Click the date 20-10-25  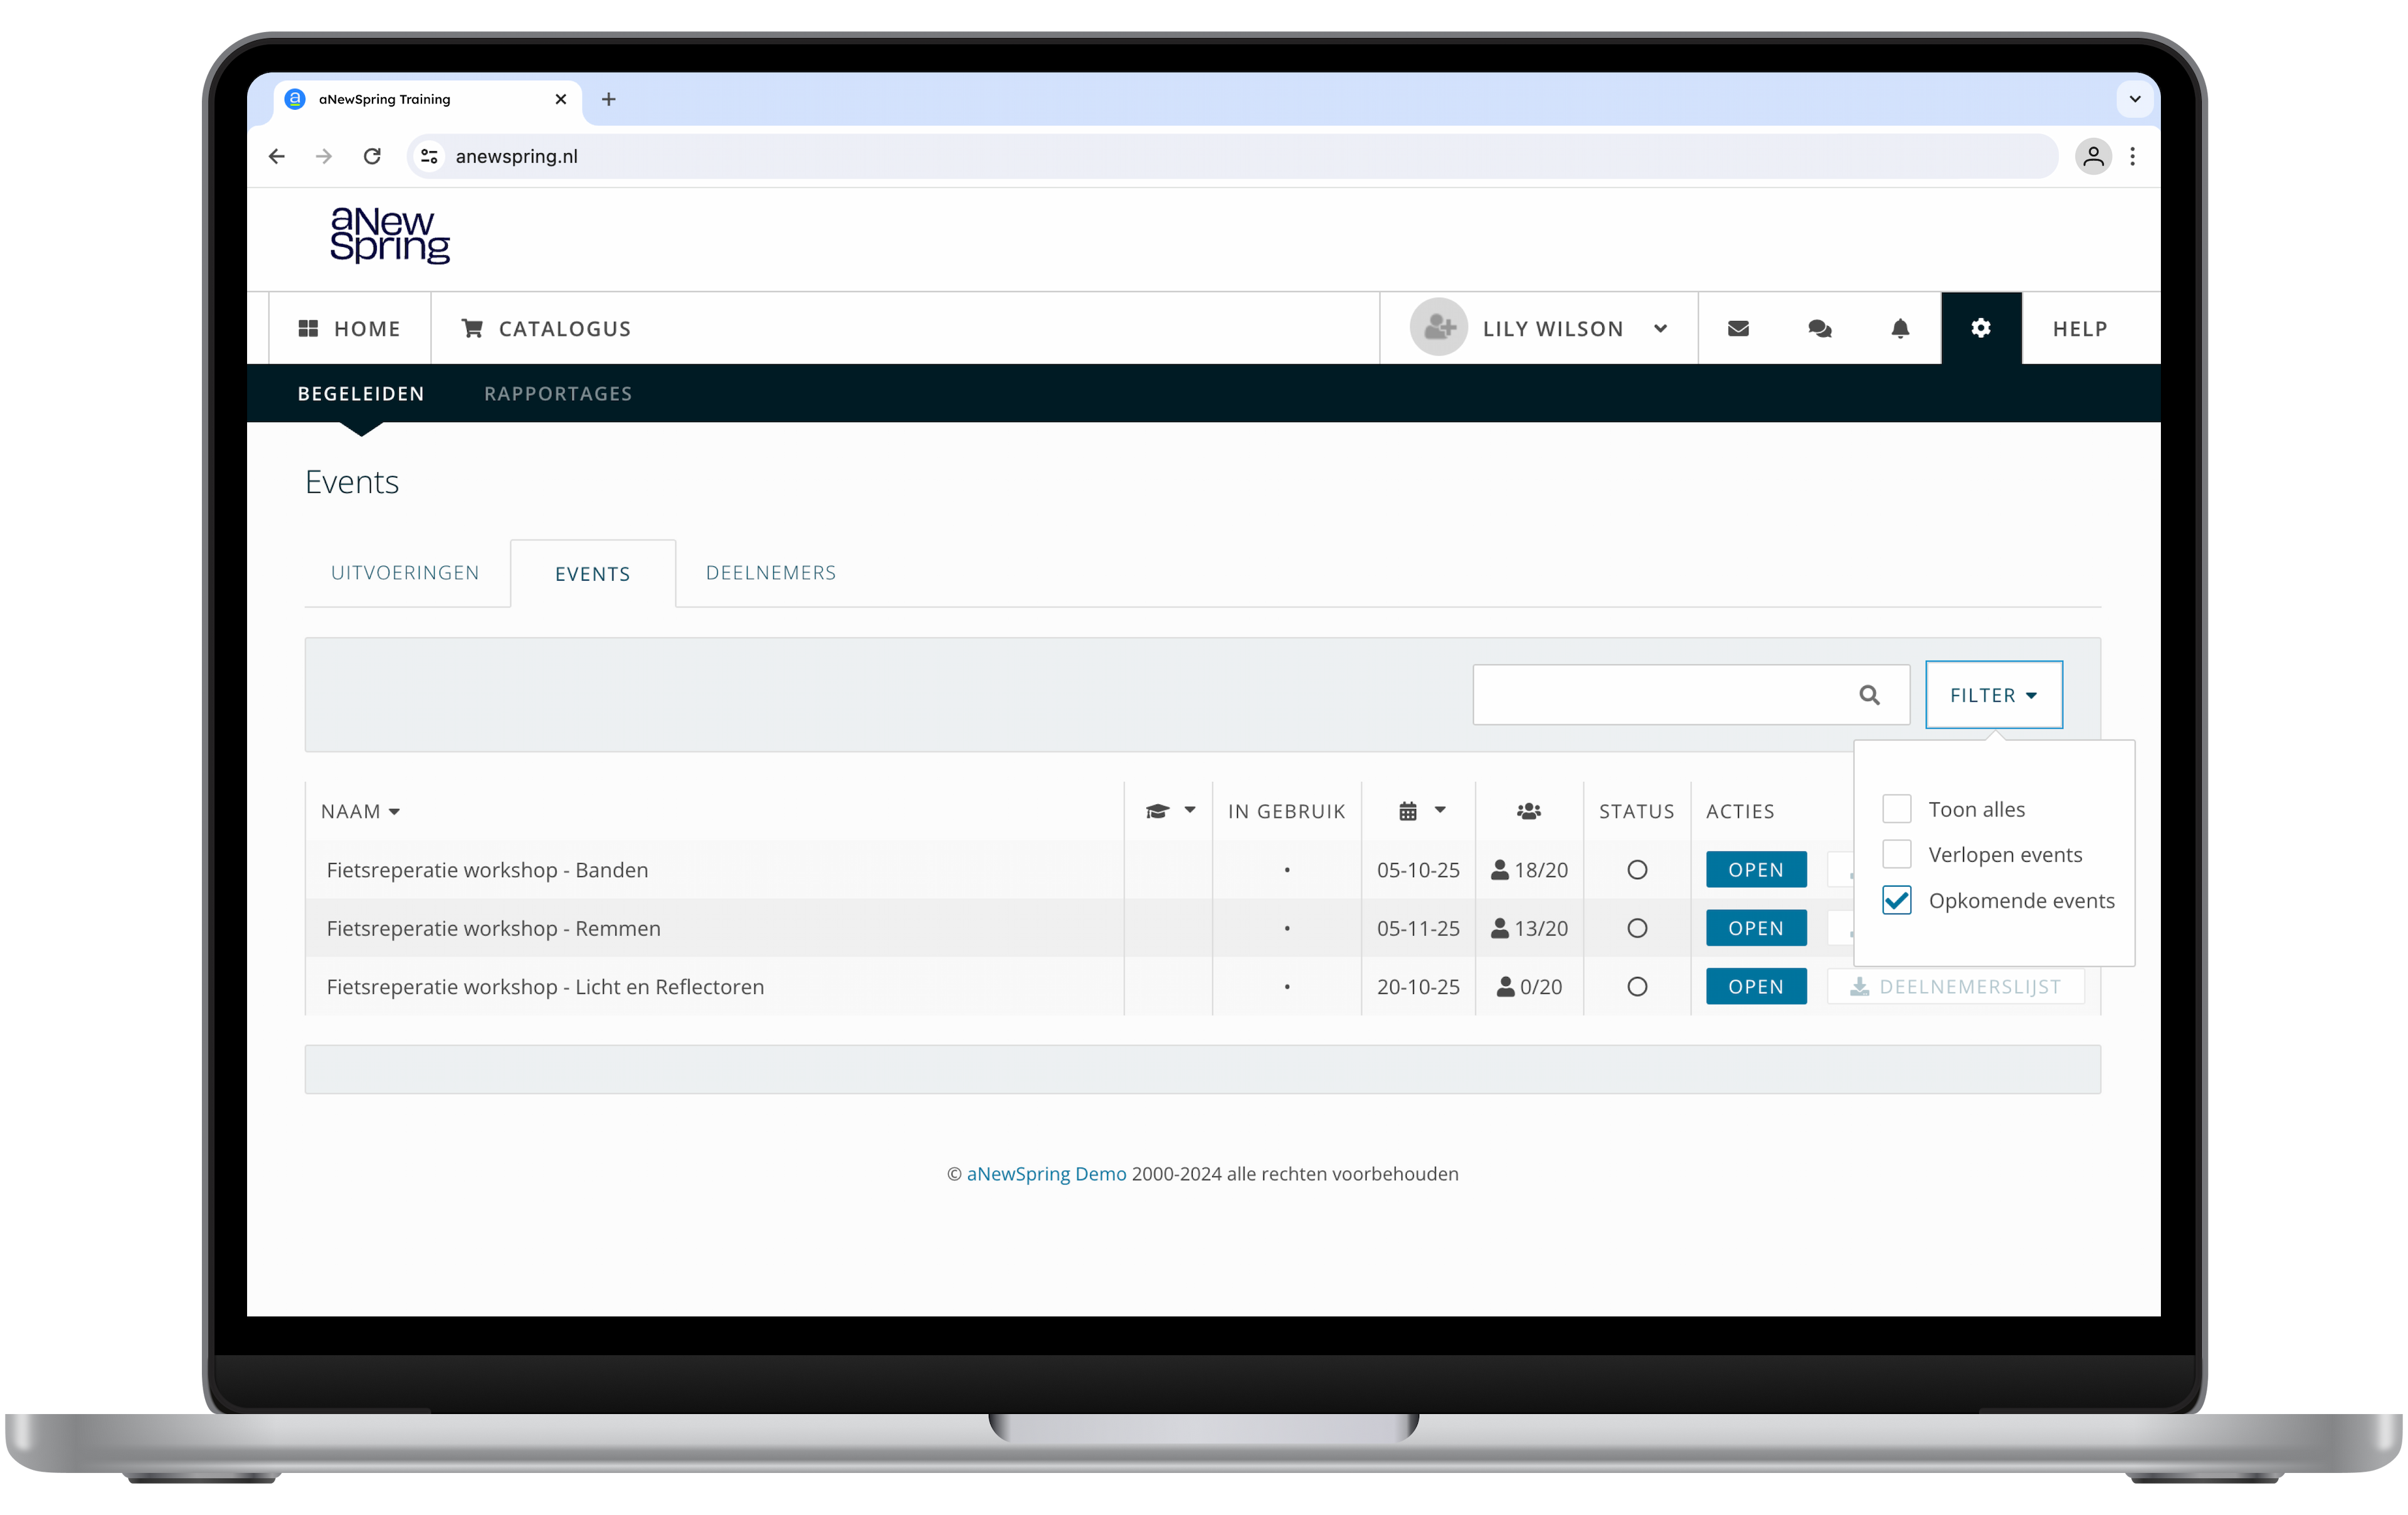pyautogui.click(x=1418, y=987)
